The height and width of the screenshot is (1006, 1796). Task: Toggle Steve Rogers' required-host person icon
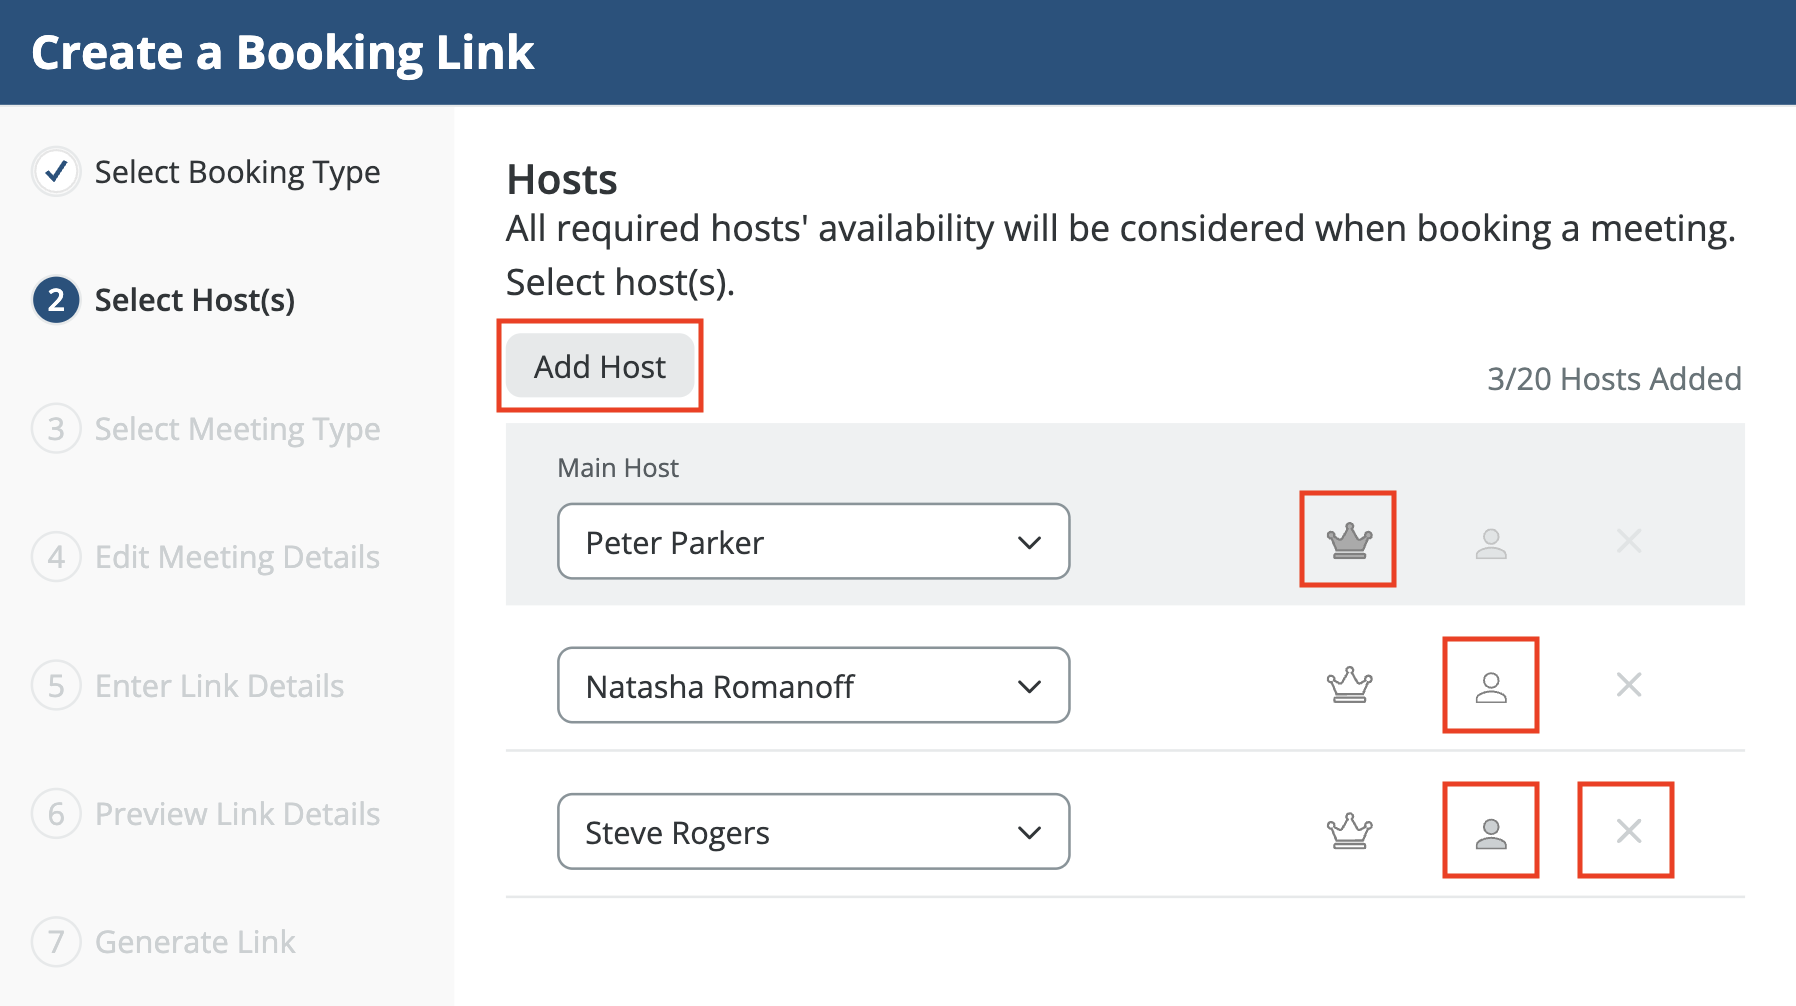click(x=1490, y=831)
